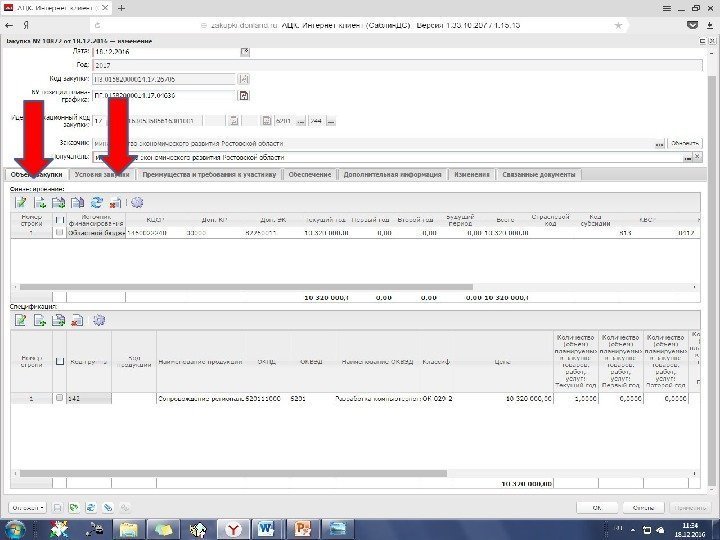Click the red-cross delete icon in Финансирование toolbar
The image size is (720, 540).
point(115,202)
